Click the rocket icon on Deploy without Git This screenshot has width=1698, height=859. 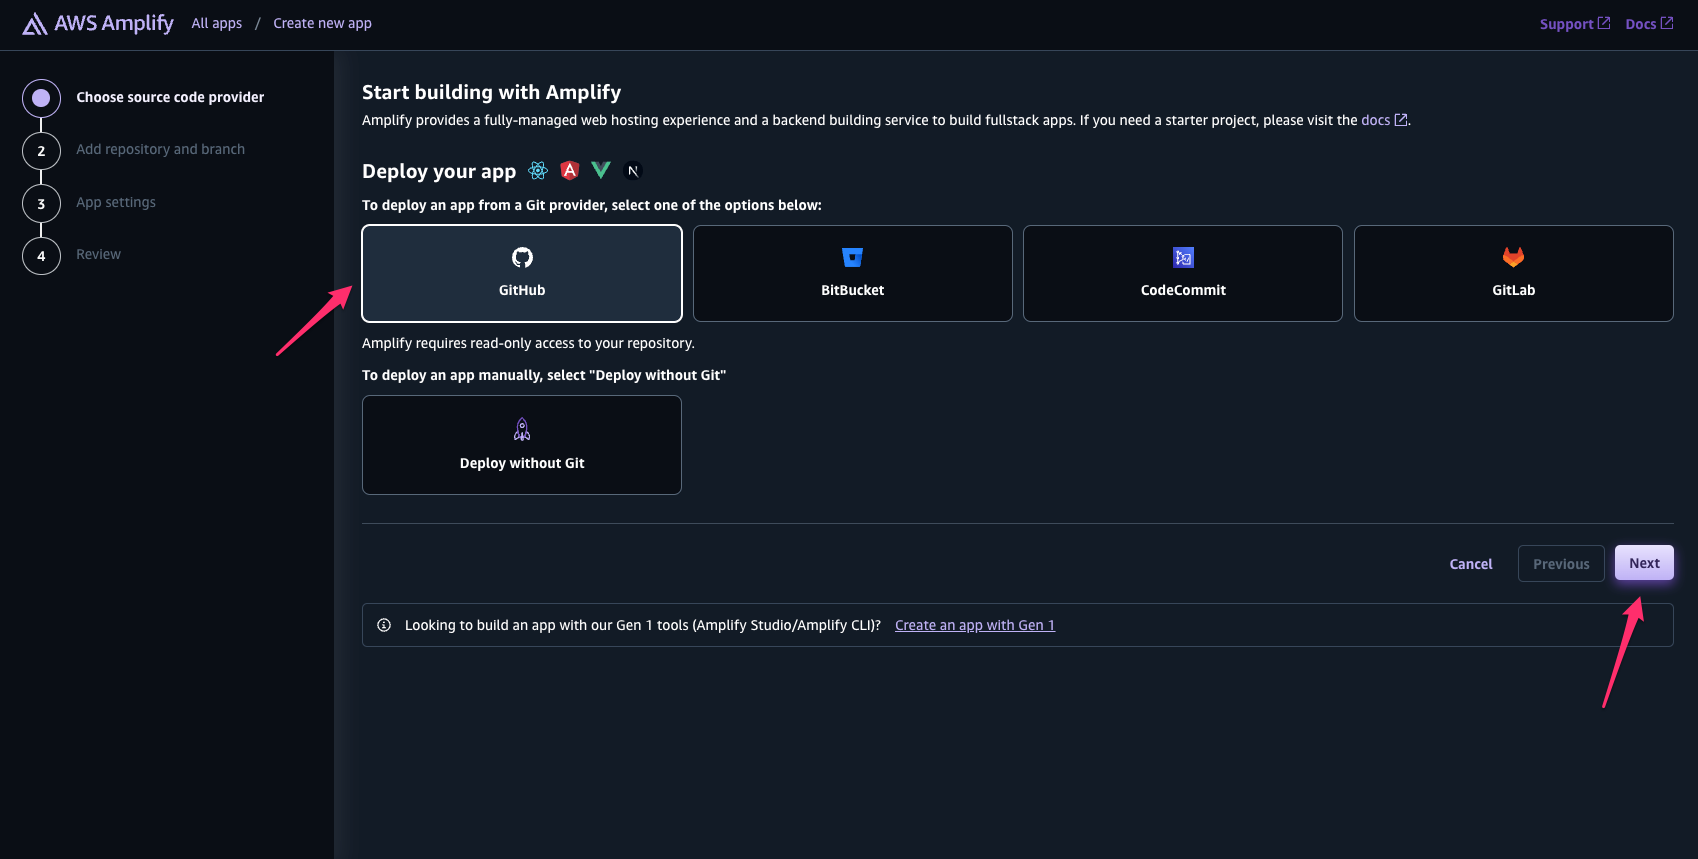pyautogui.click(x=522, y=430)
